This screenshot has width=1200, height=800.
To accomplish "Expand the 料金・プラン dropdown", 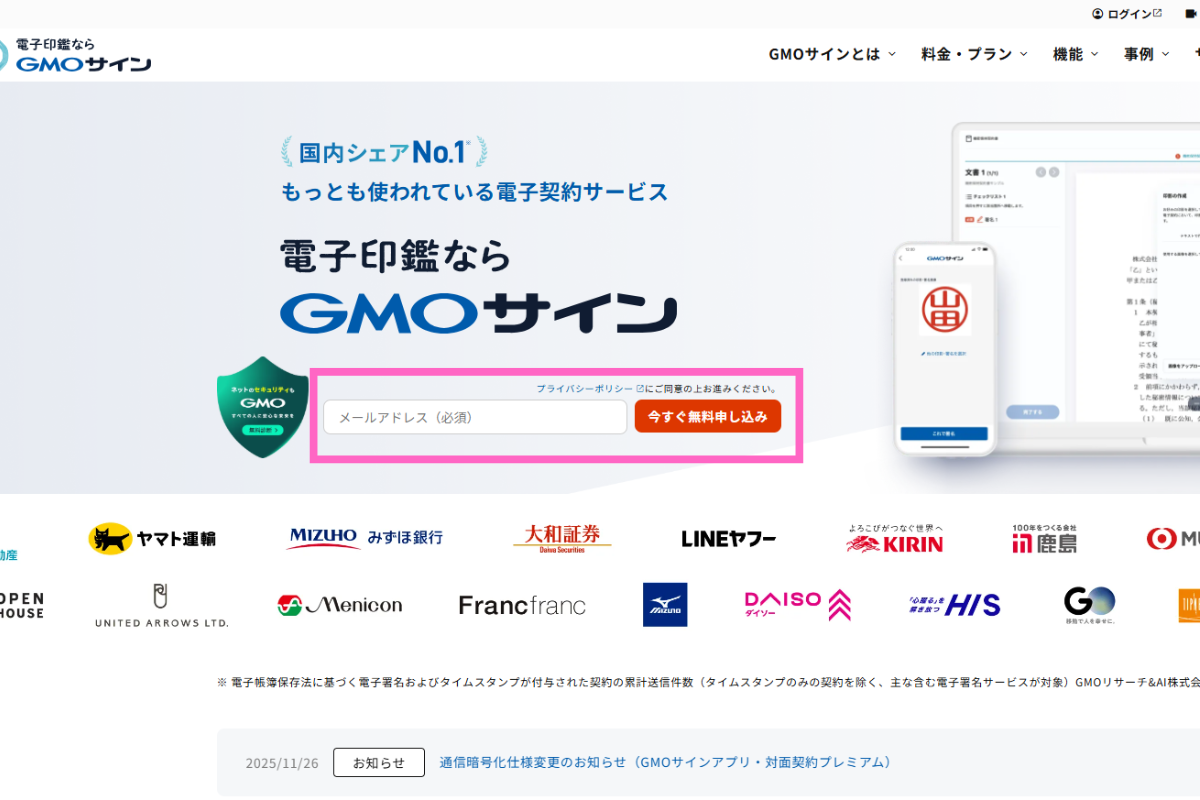I will (x=973, y=54).
